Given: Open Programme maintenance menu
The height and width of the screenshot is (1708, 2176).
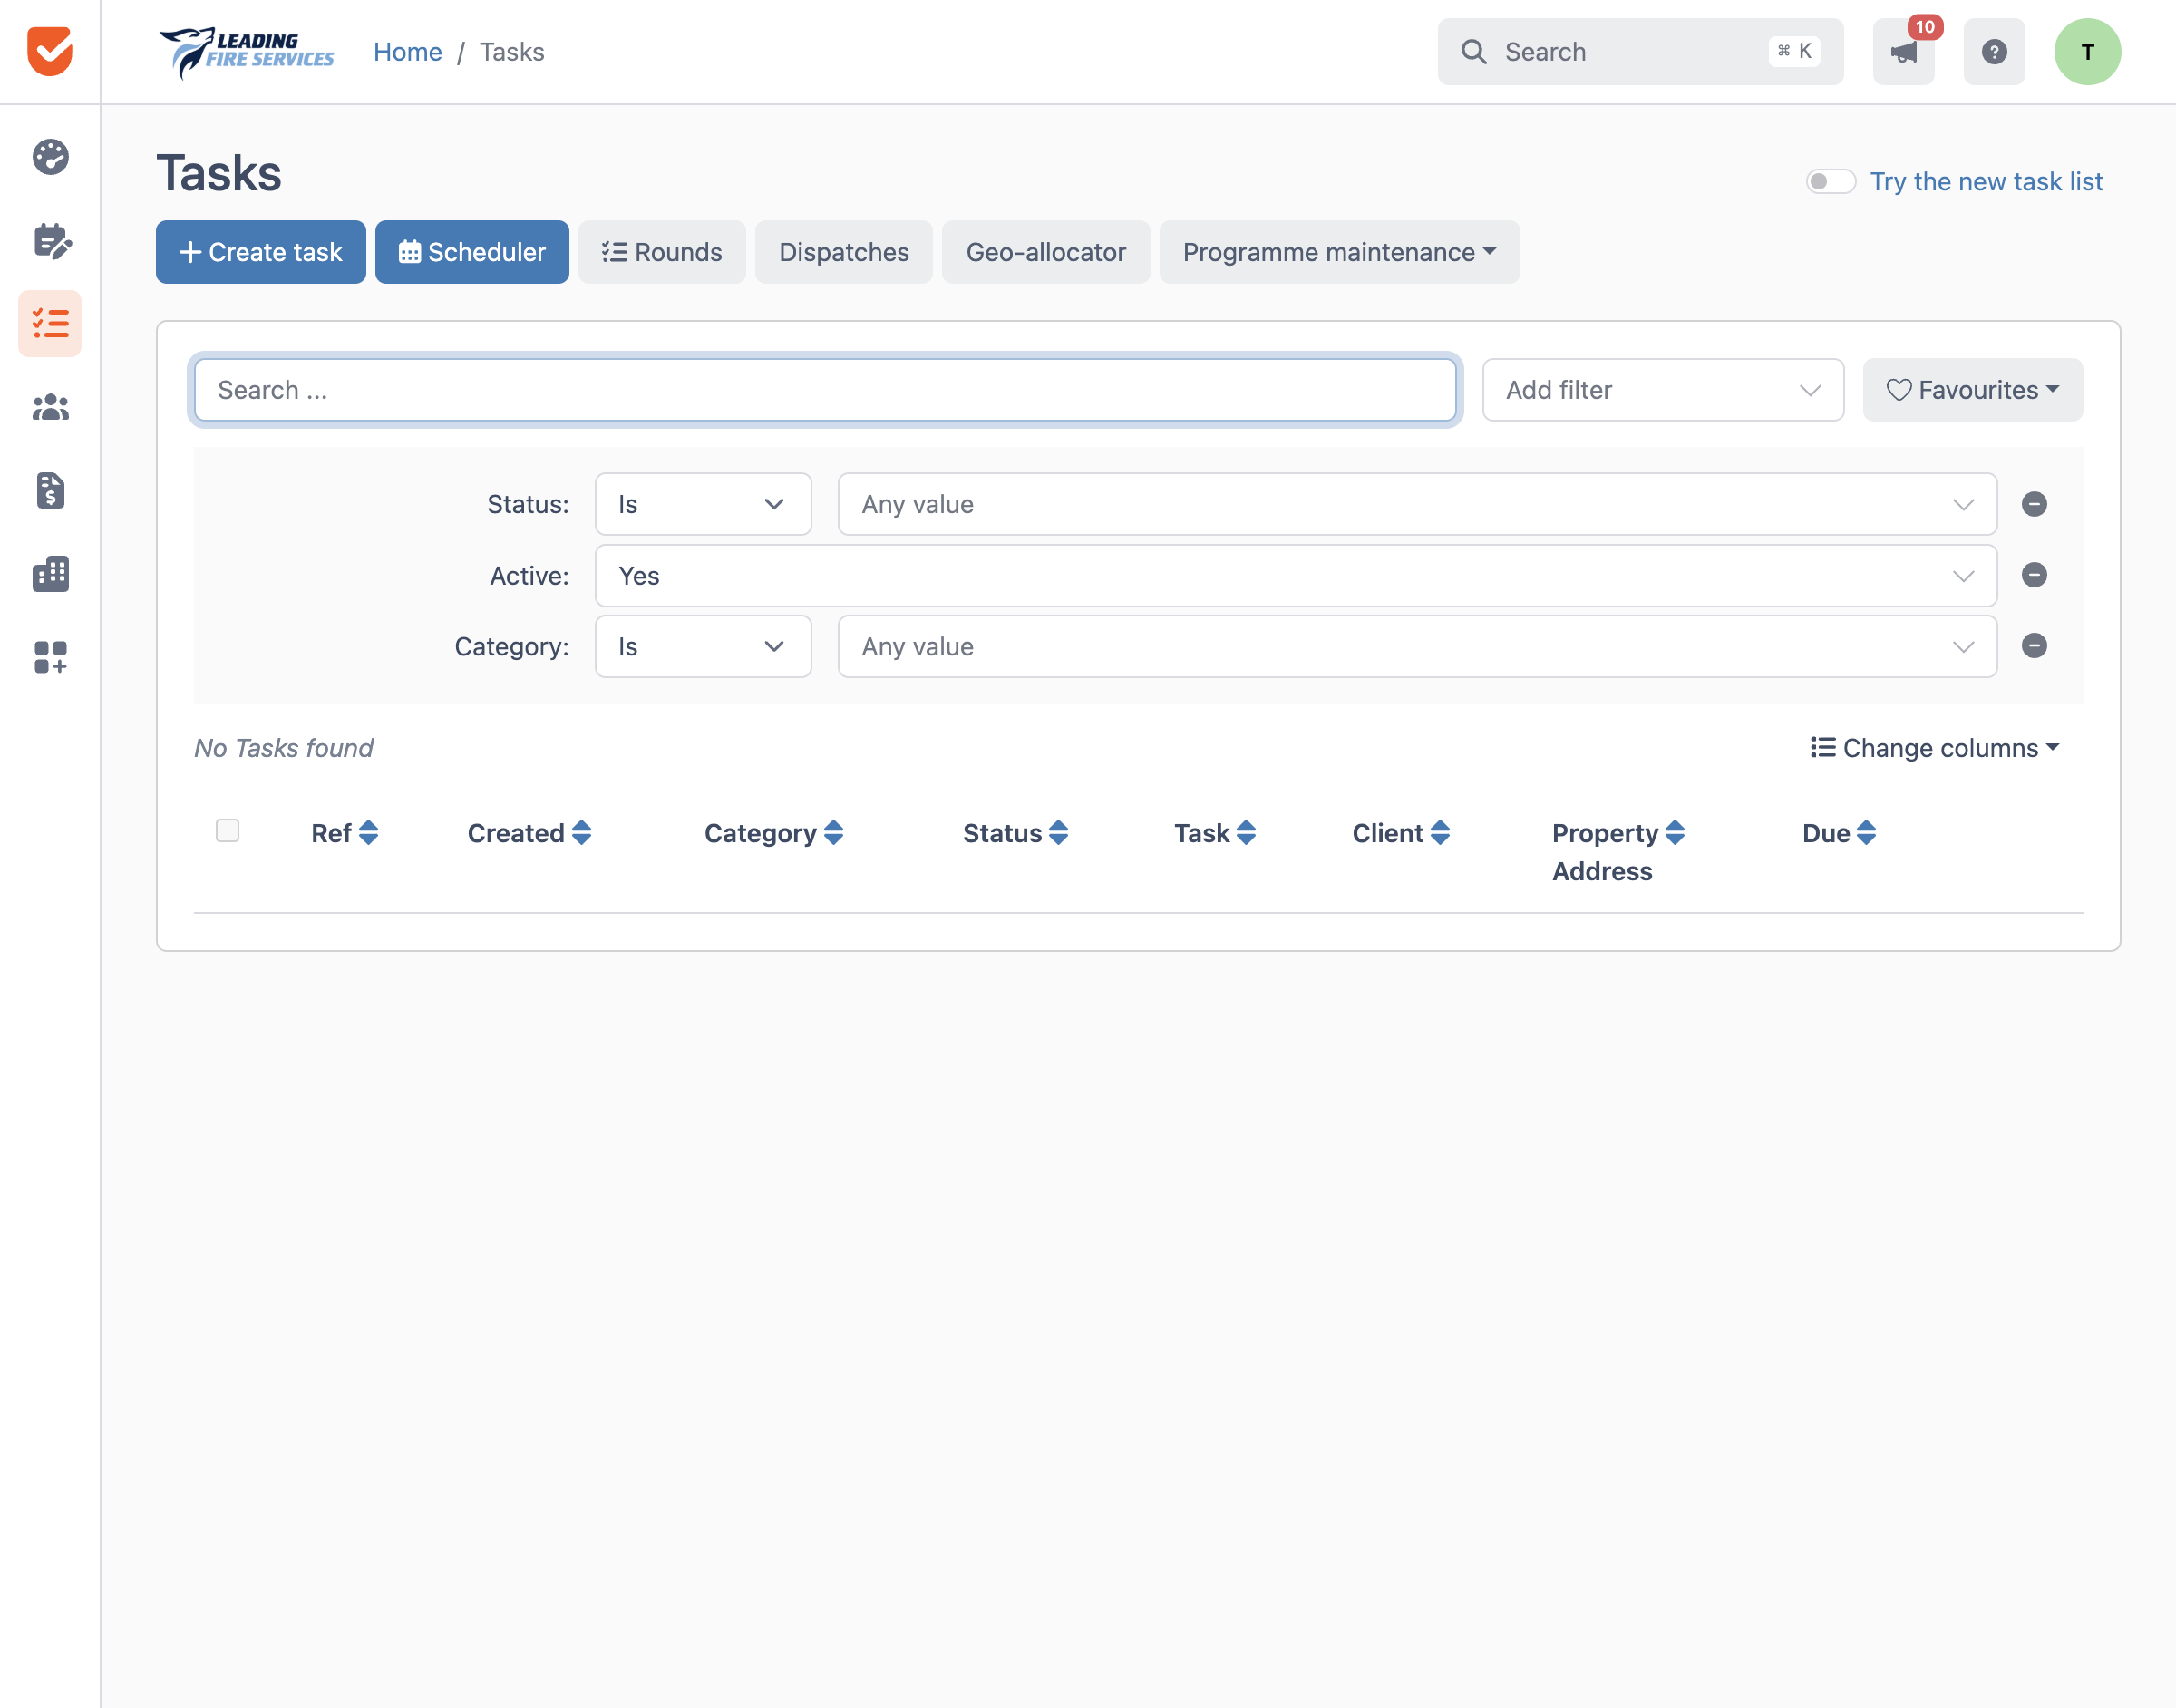Looking at the screenshot, I should pyautogui.click(x=1339, y=252).
